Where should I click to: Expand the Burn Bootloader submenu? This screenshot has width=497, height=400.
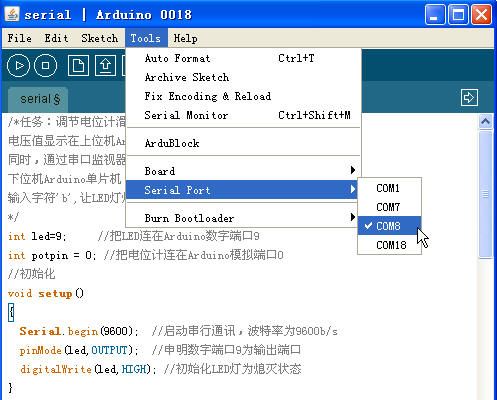click(x=243, y=218)
